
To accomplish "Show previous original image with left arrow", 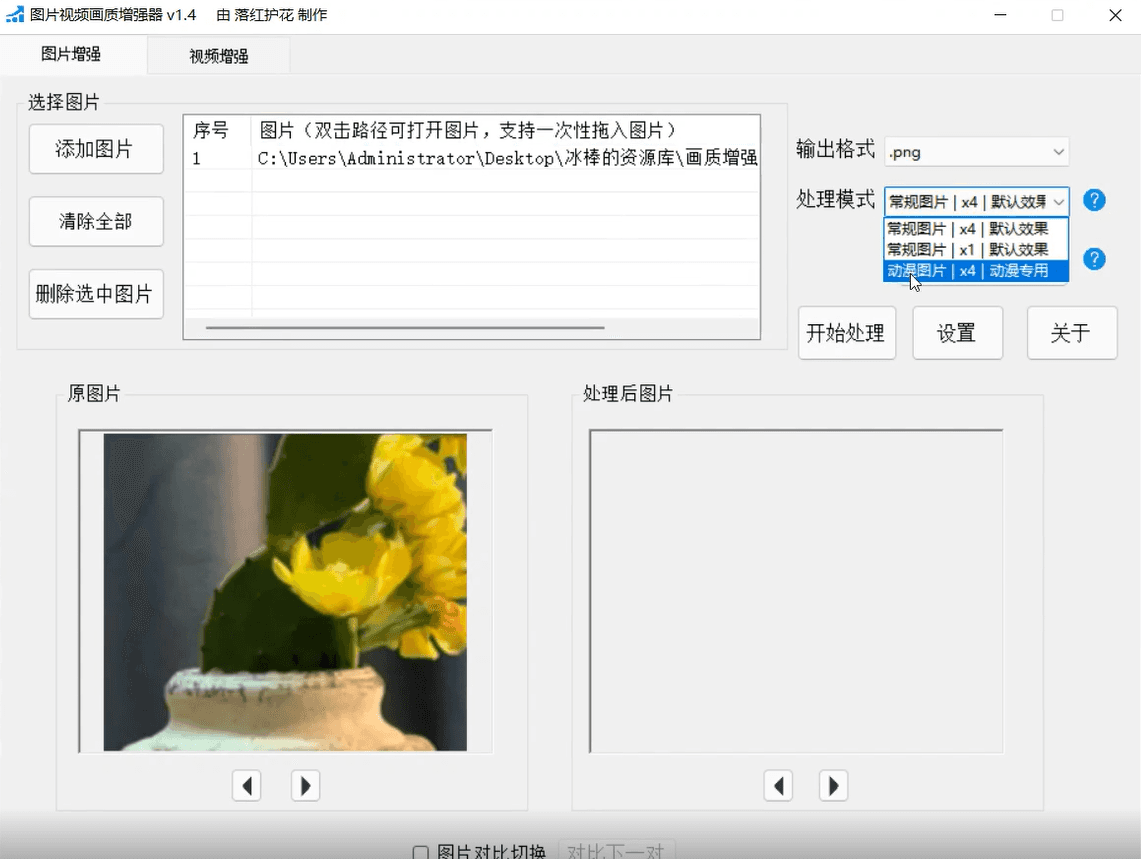I will click(246, 785).
